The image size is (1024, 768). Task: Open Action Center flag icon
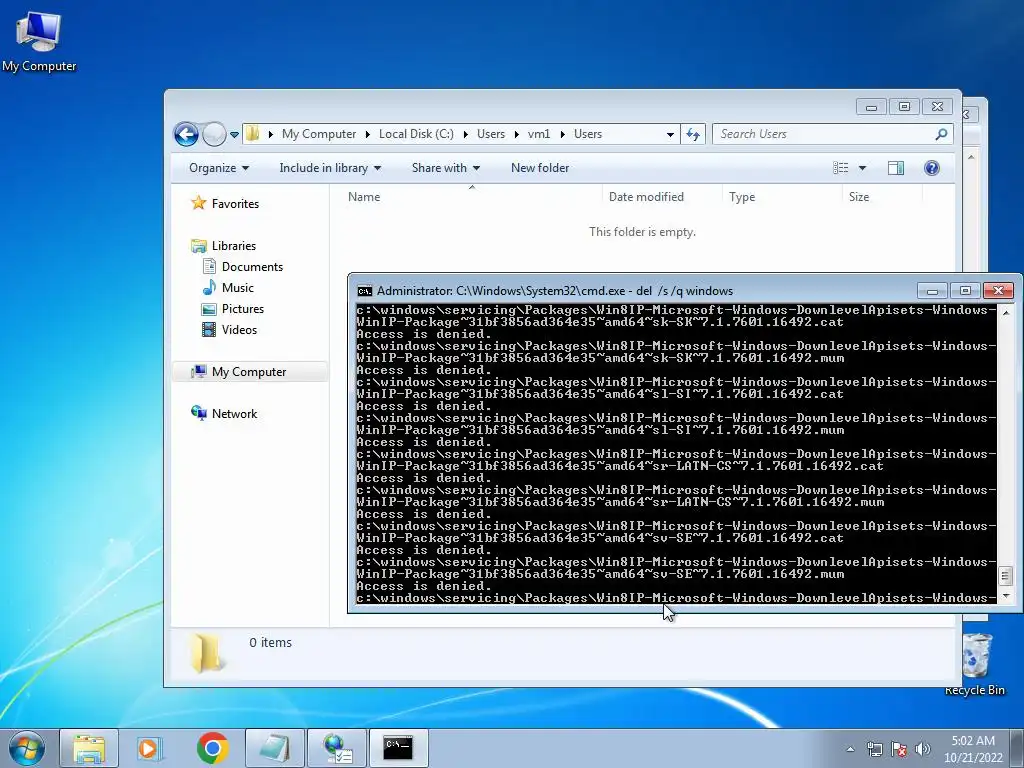point(899,749)
